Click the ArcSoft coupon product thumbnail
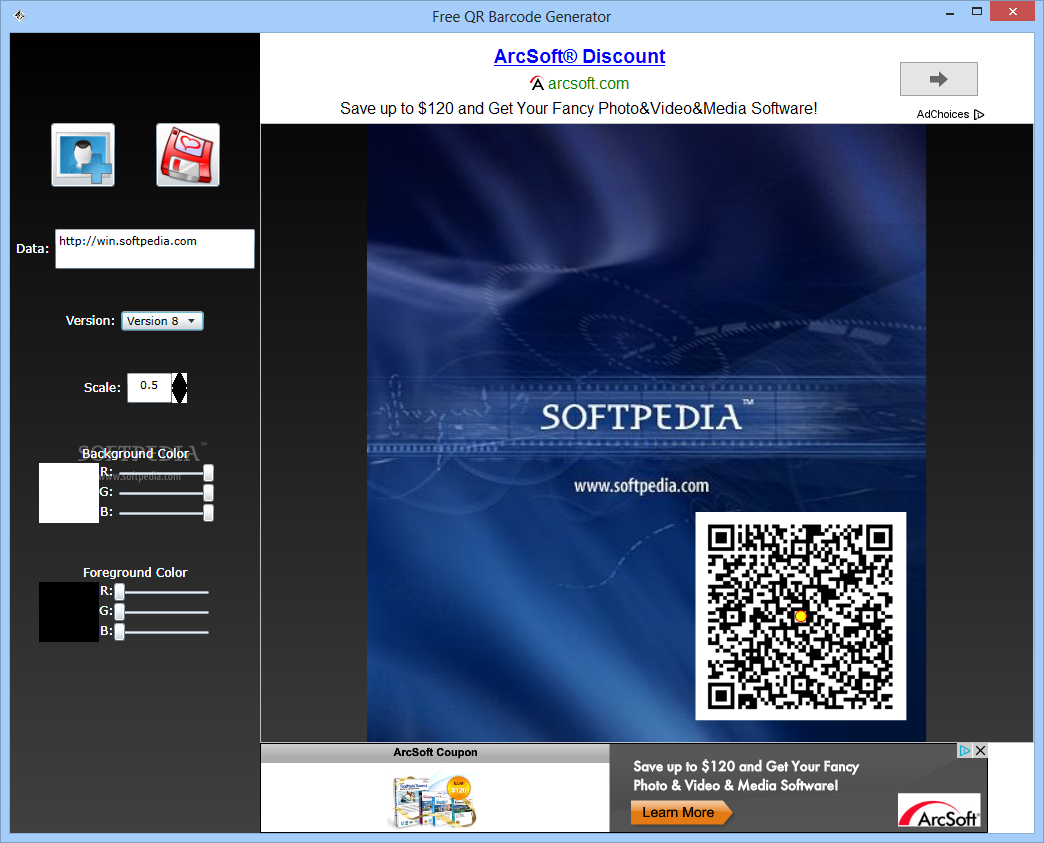1044x843 pixels. 434,799
